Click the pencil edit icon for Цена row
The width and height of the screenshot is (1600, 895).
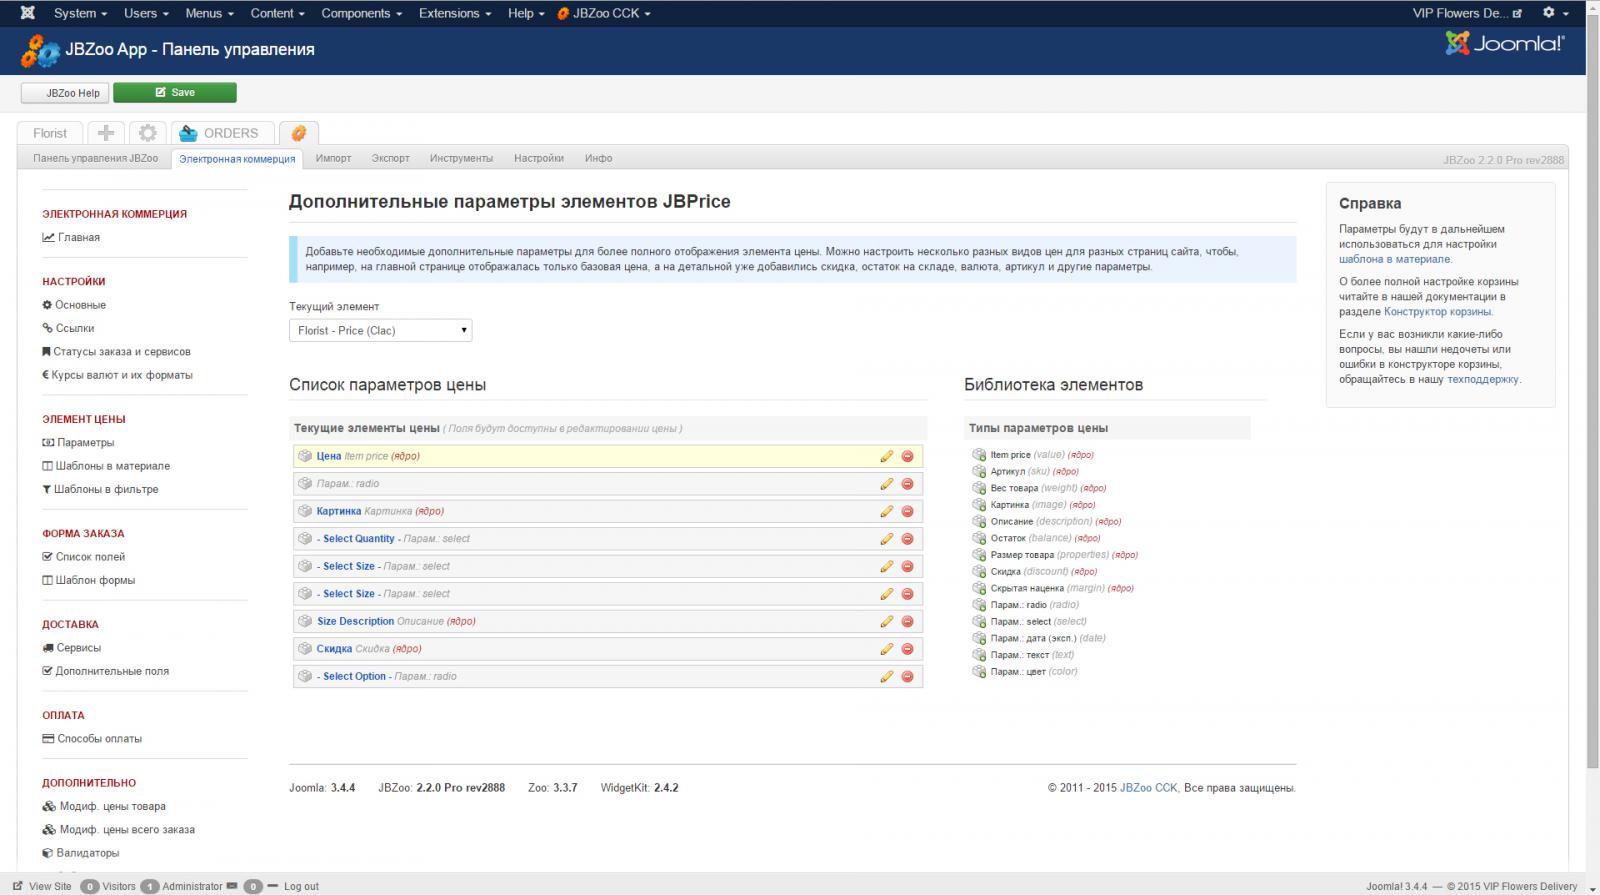886,456
